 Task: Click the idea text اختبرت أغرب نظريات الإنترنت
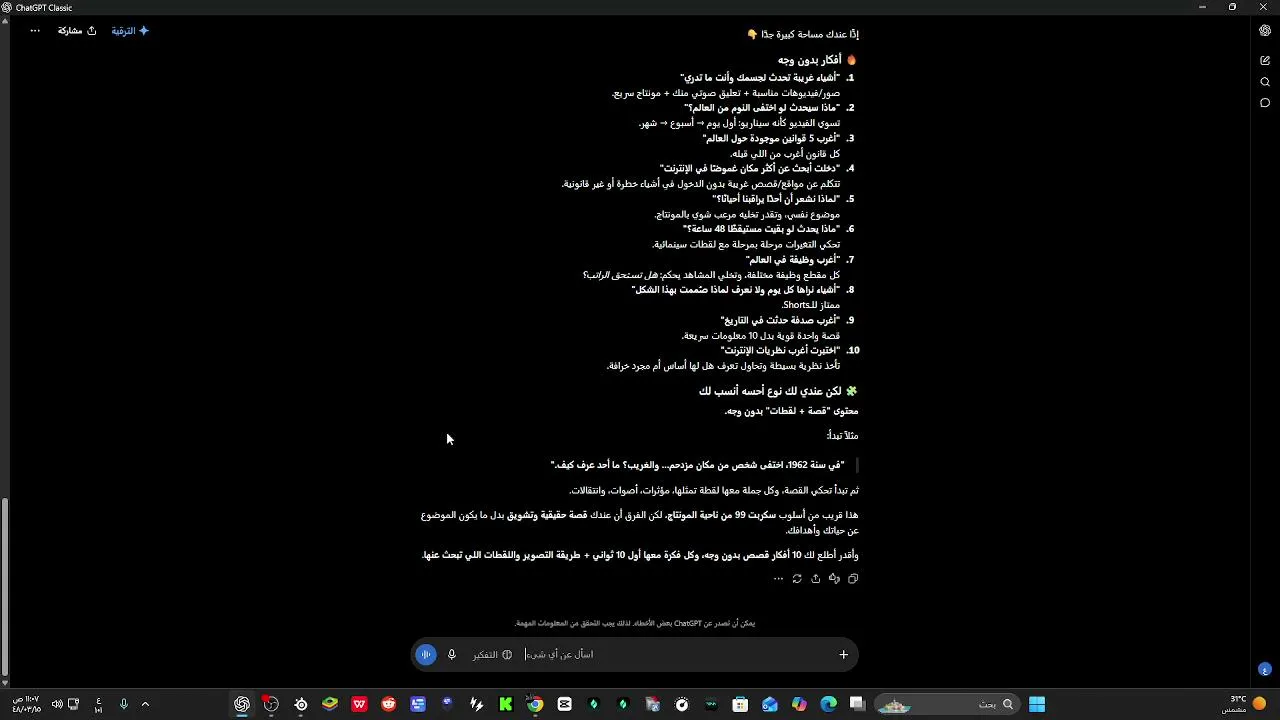(x=780, y=350)
